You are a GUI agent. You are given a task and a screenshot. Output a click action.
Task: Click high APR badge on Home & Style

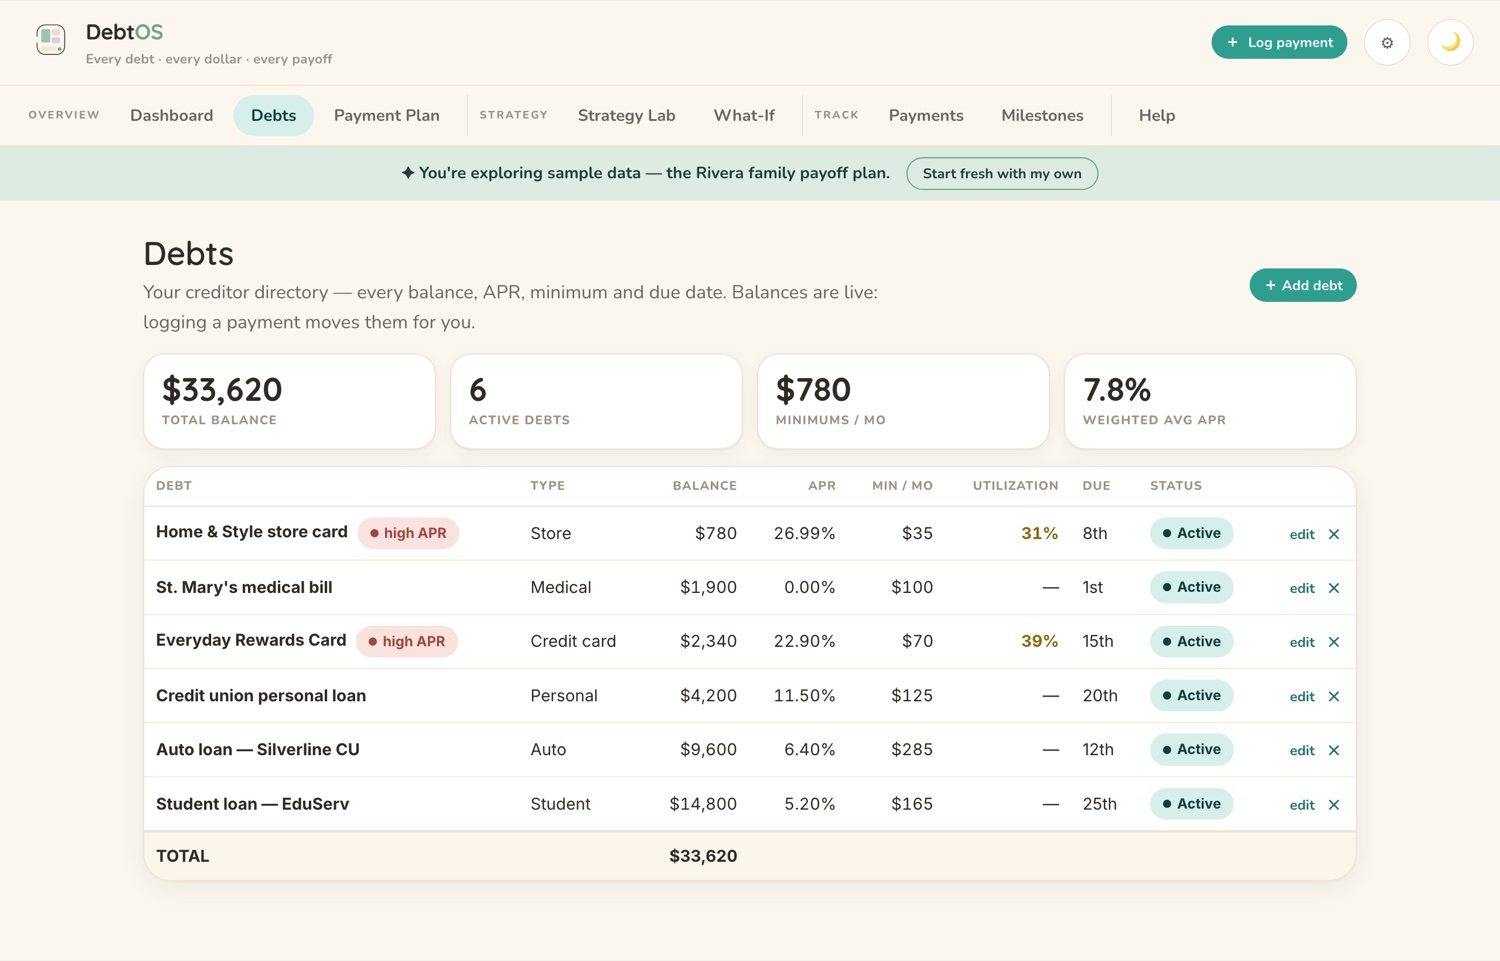pos(408,533)
